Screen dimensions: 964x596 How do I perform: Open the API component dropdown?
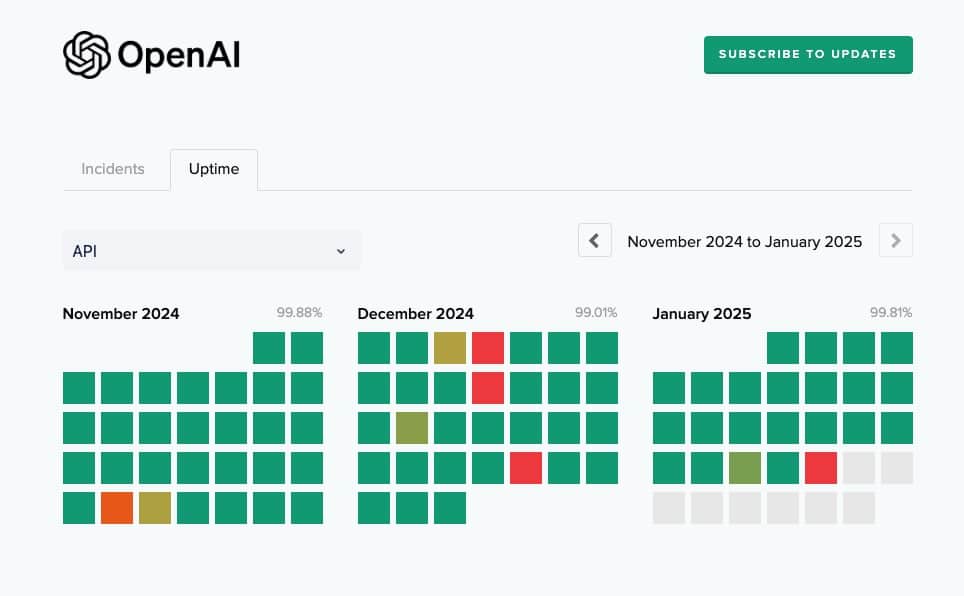[x=211, y=251]
